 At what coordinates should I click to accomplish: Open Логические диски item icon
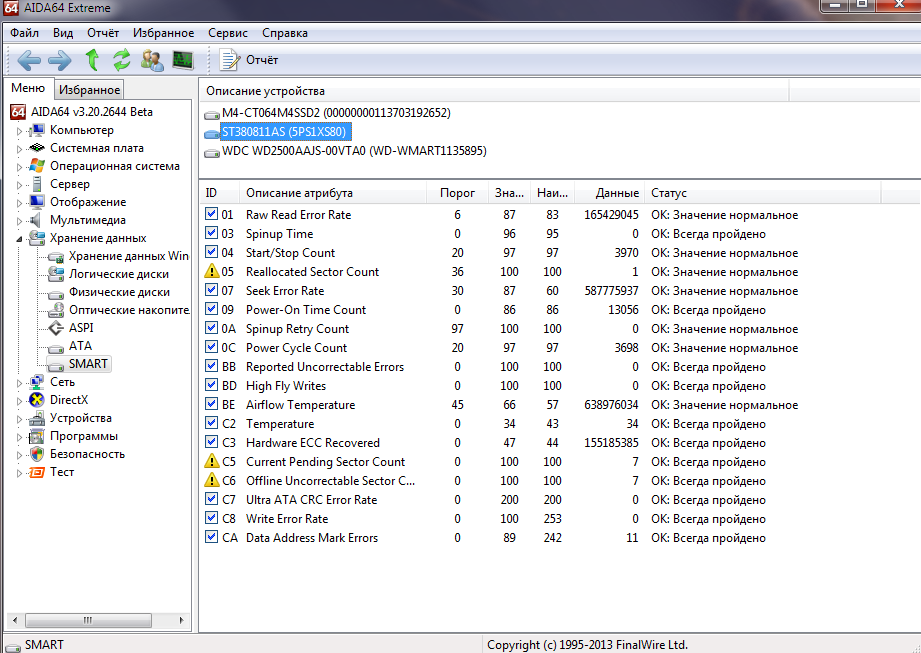[56, 274]
